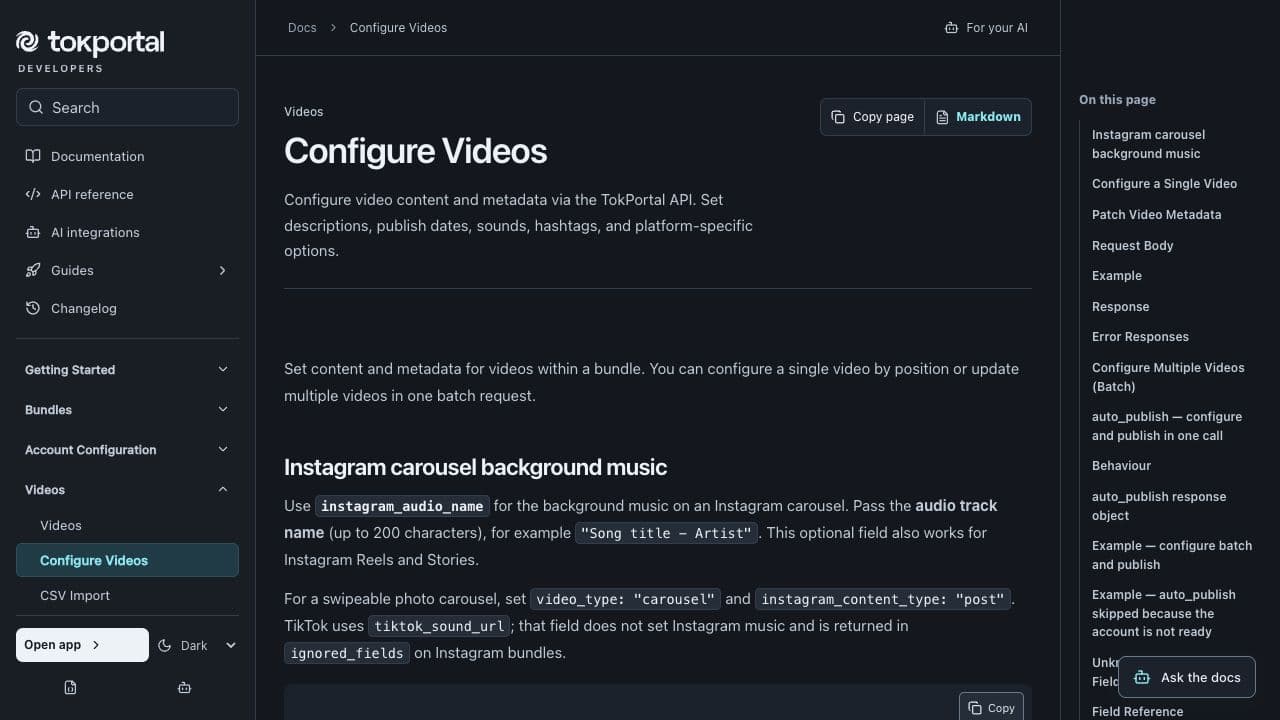This screenshot has width=1280, height=720.
Task: Click the Configure Videos breadcrumb
Action: (398, 28)
